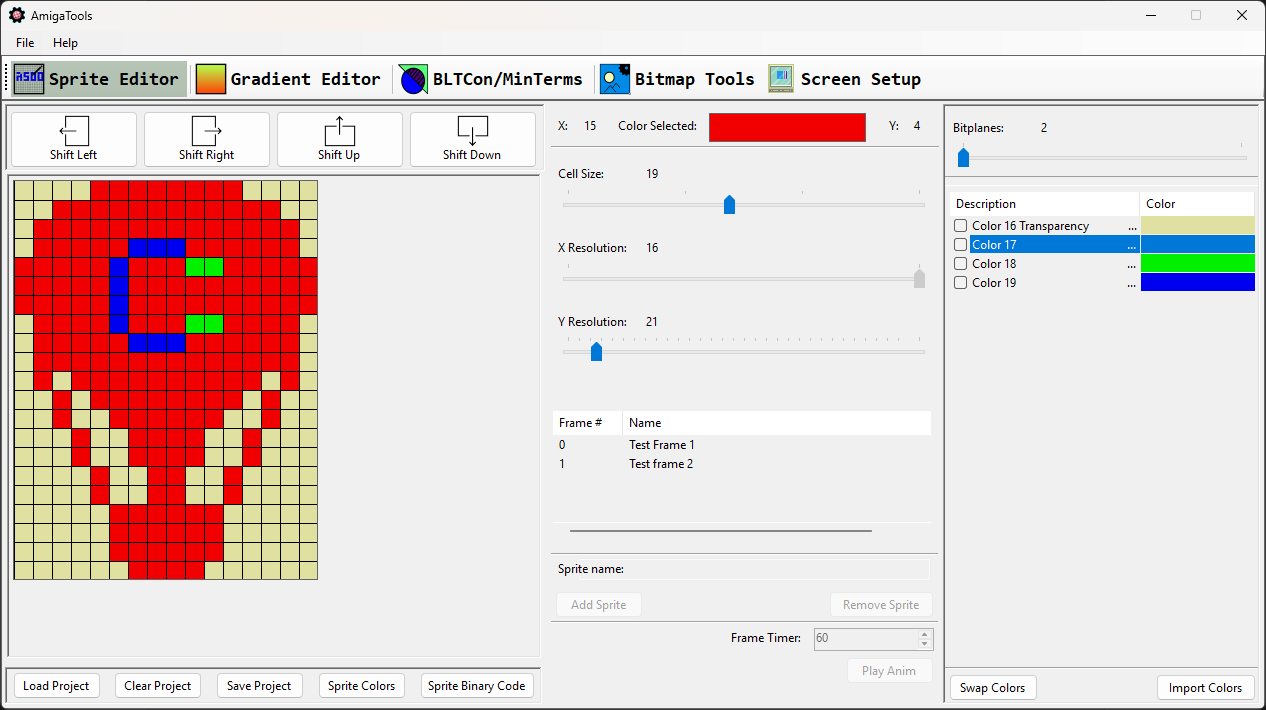
Task: Open the Sprite Editor tab
Action: pos(99,79)
